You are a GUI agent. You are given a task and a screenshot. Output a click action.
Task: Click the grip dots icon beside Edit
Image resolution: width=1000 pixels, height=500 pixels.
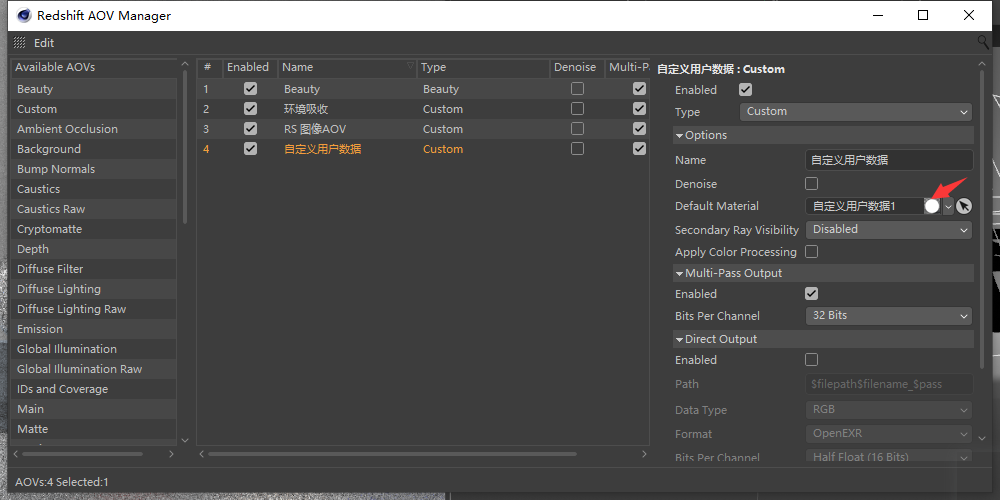coord(20,43)
